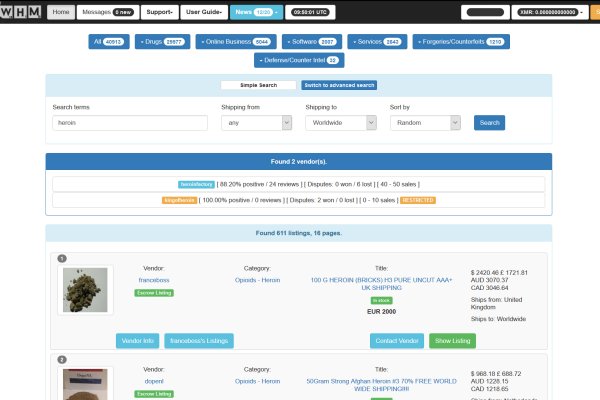
Task: Open the Shipping from dropdown
Action: pyautogui.click(x=256, y=123)
